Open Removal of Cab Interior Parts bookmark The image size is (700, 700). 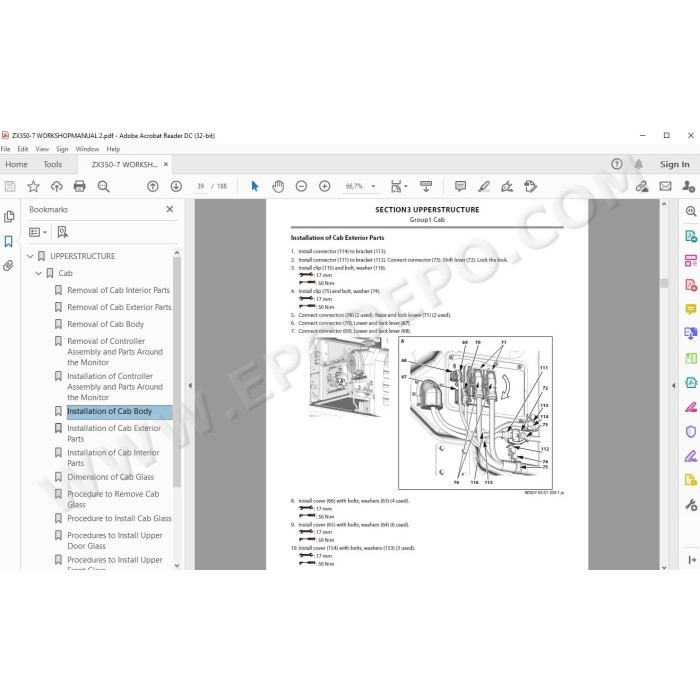[118, 290]
